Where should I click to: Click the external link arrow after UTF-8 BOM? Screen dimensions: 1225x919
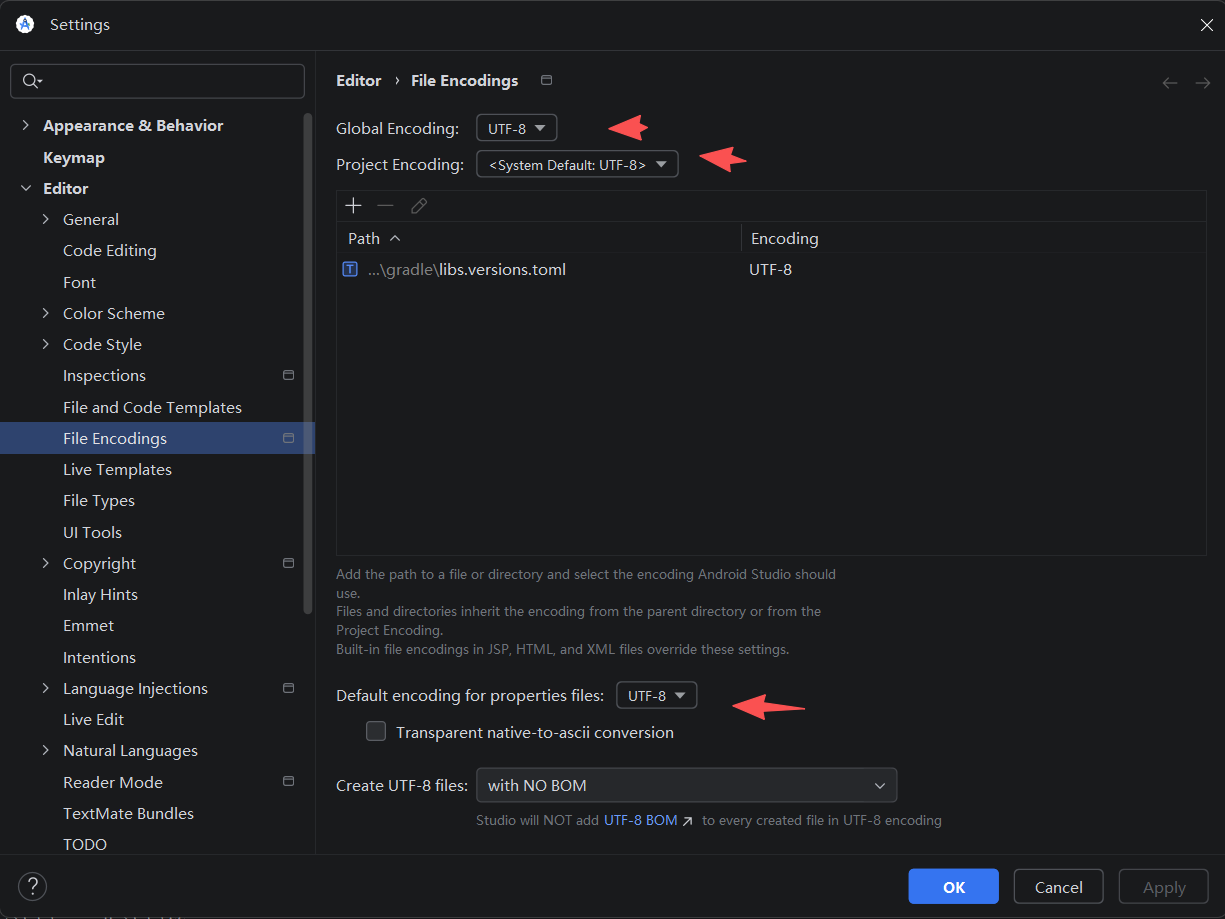point(687,821)
